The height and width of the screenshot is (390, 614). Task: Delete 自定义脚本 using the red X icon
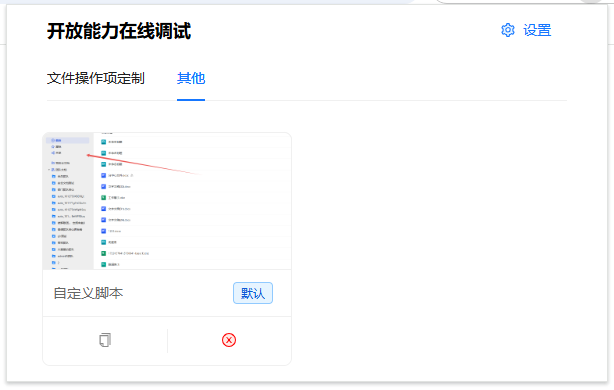pyautogui.click(x=229, y=340)
